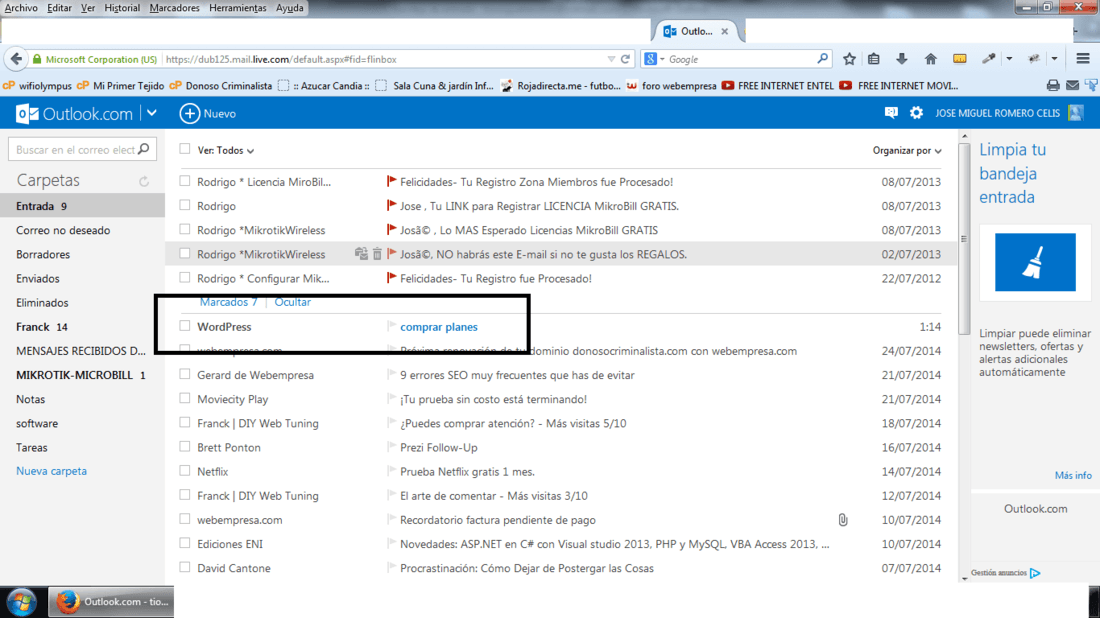Image resolution: width=1100 pixels, height=618 pixels.
Task: Click the Más info link
Action: [x=1073, y=475]
